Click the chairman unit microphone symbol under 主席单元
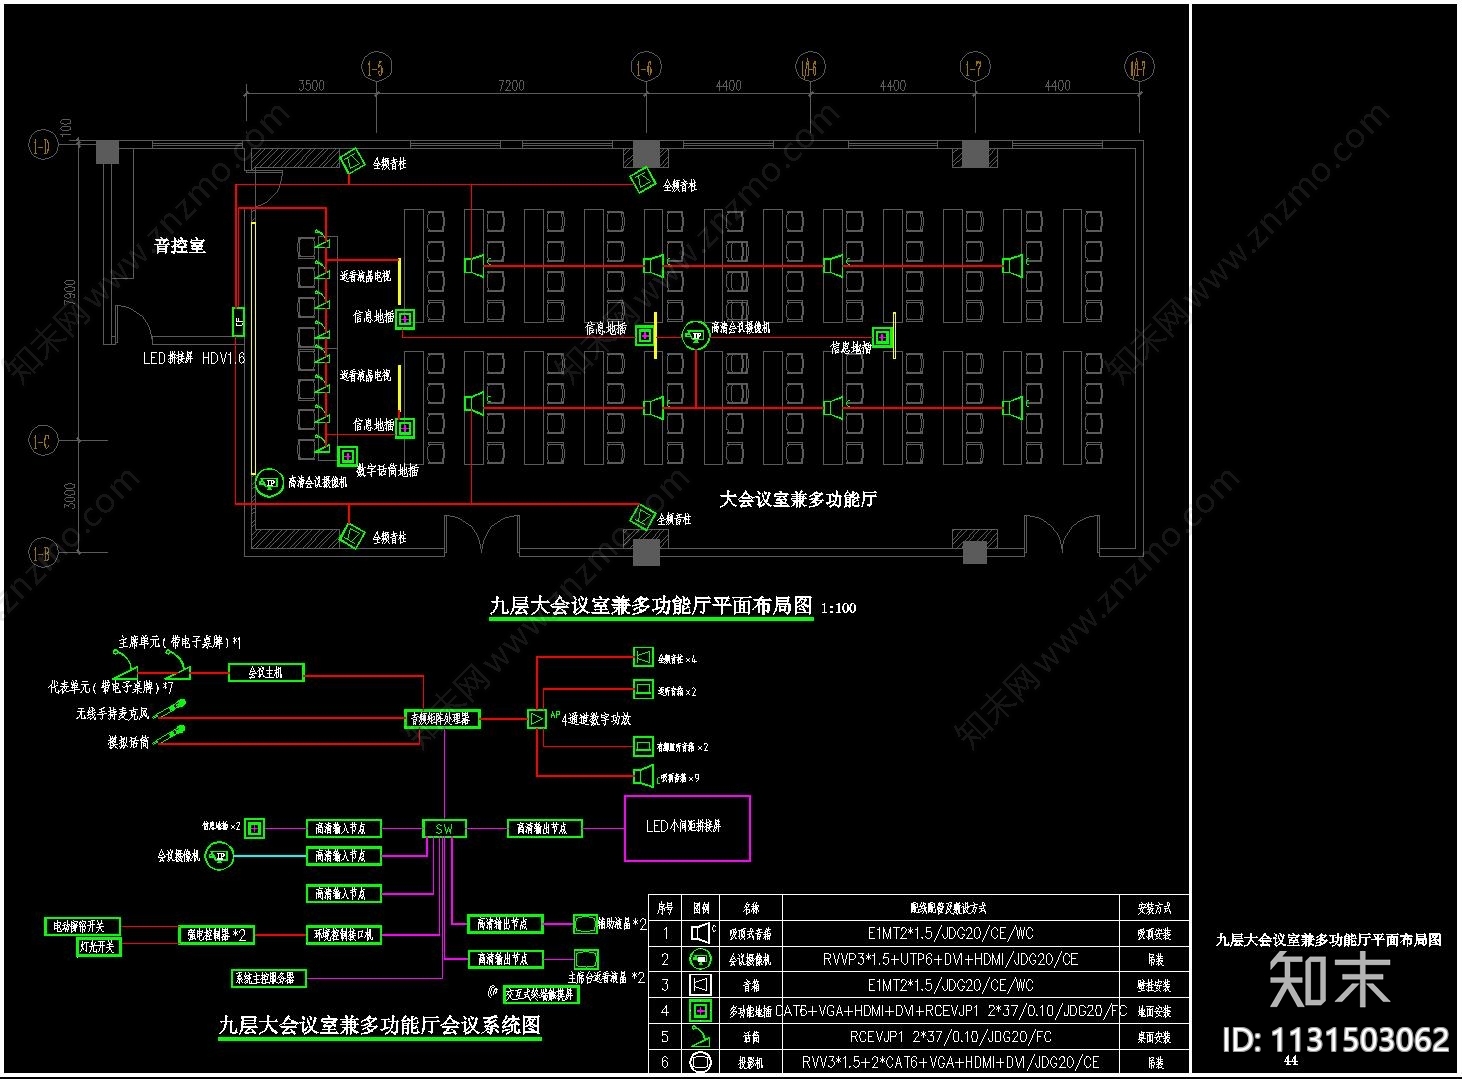 178,664
